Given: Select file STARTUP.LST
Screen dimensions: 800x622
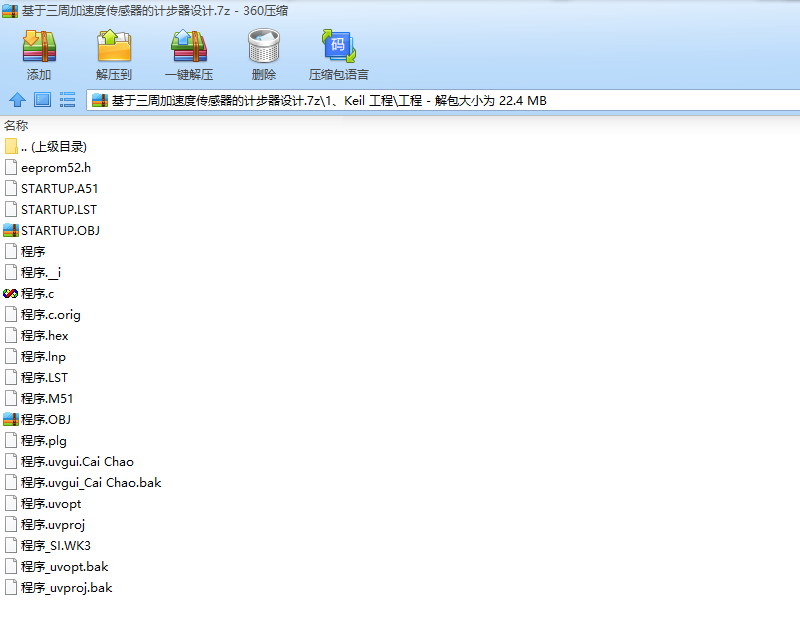Looking at the screenshot, I should pos(51,210).
